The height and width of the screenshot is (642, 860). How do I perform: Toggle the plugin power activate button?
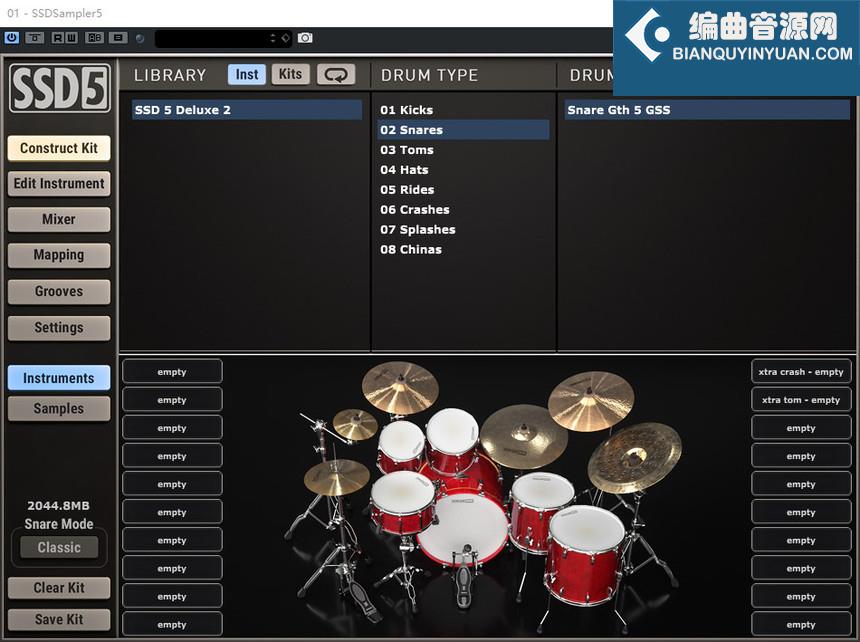tap(12, 38)
